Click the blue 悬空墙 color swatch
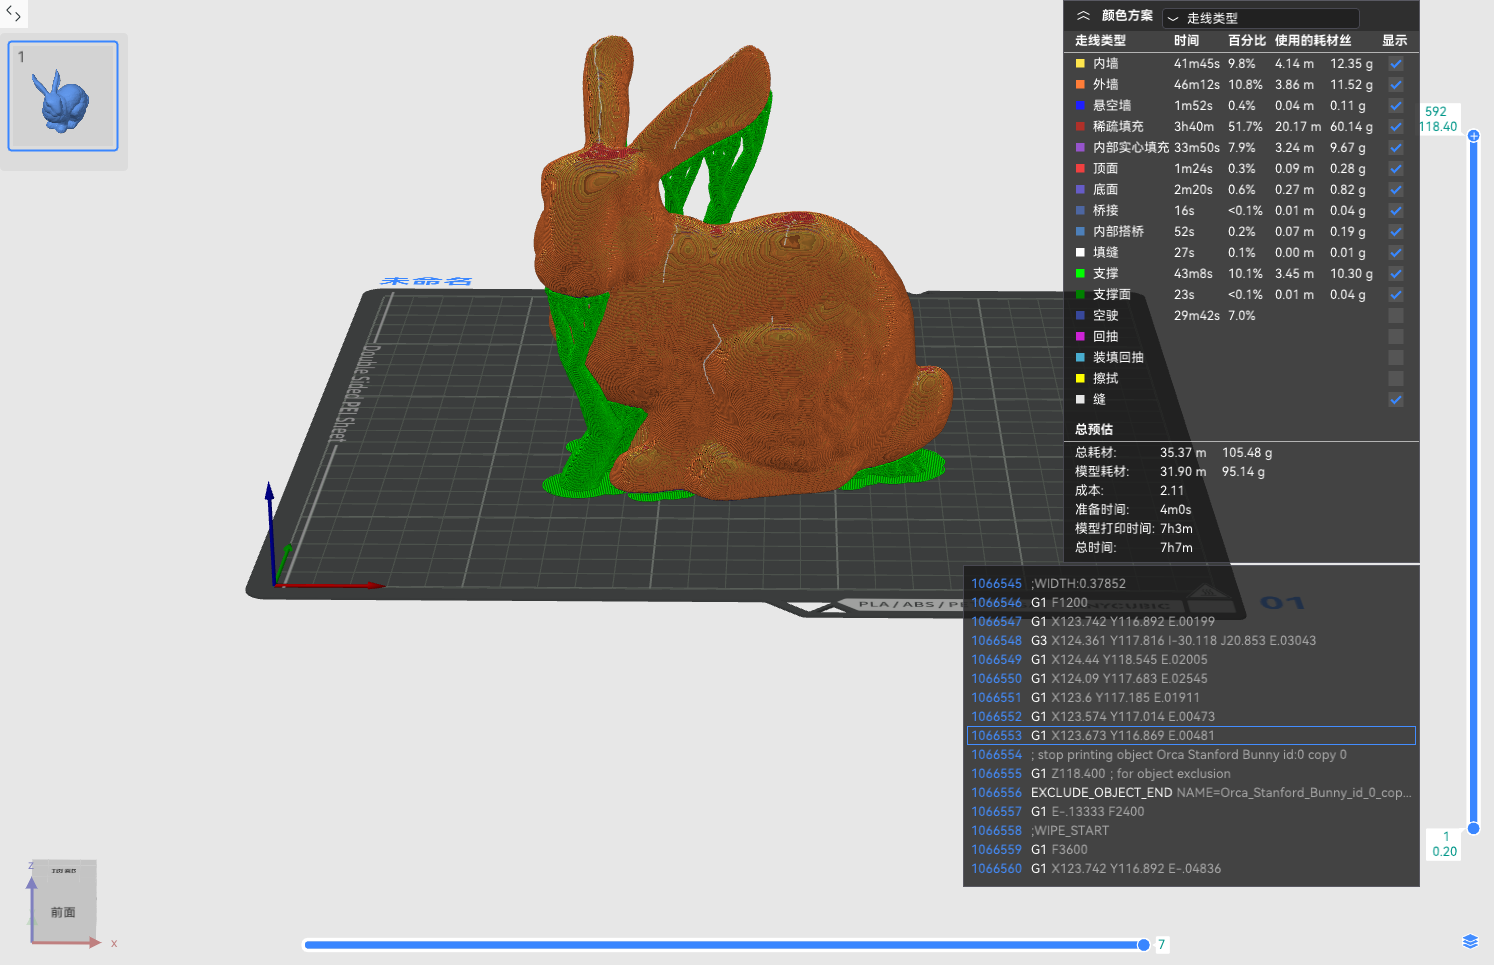 (x=1080, y=105)
